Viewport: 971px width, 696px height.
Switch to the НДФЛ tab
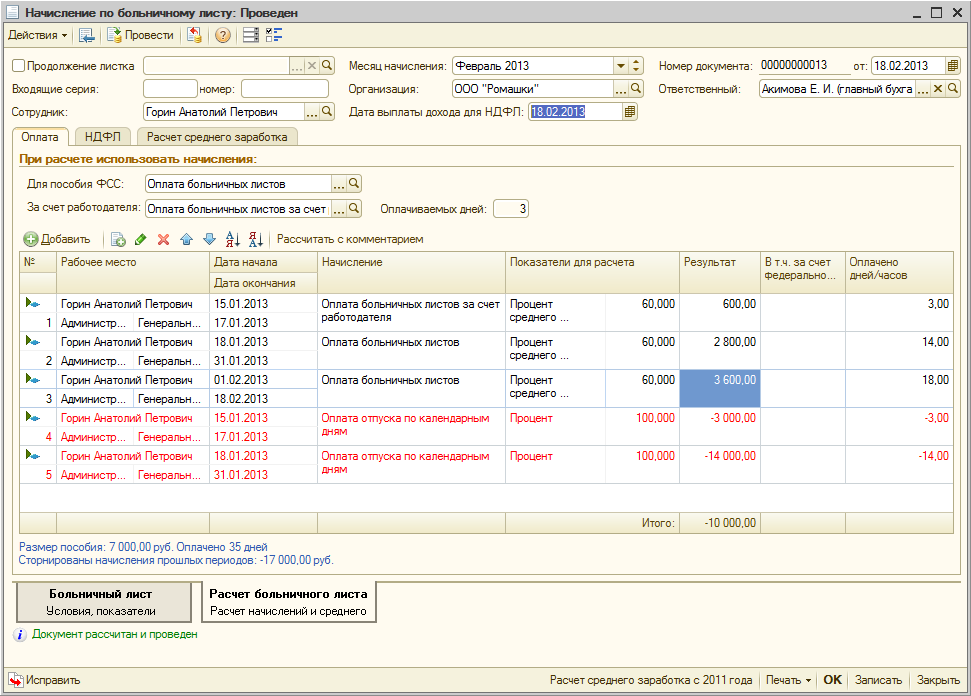coord(103,137)
